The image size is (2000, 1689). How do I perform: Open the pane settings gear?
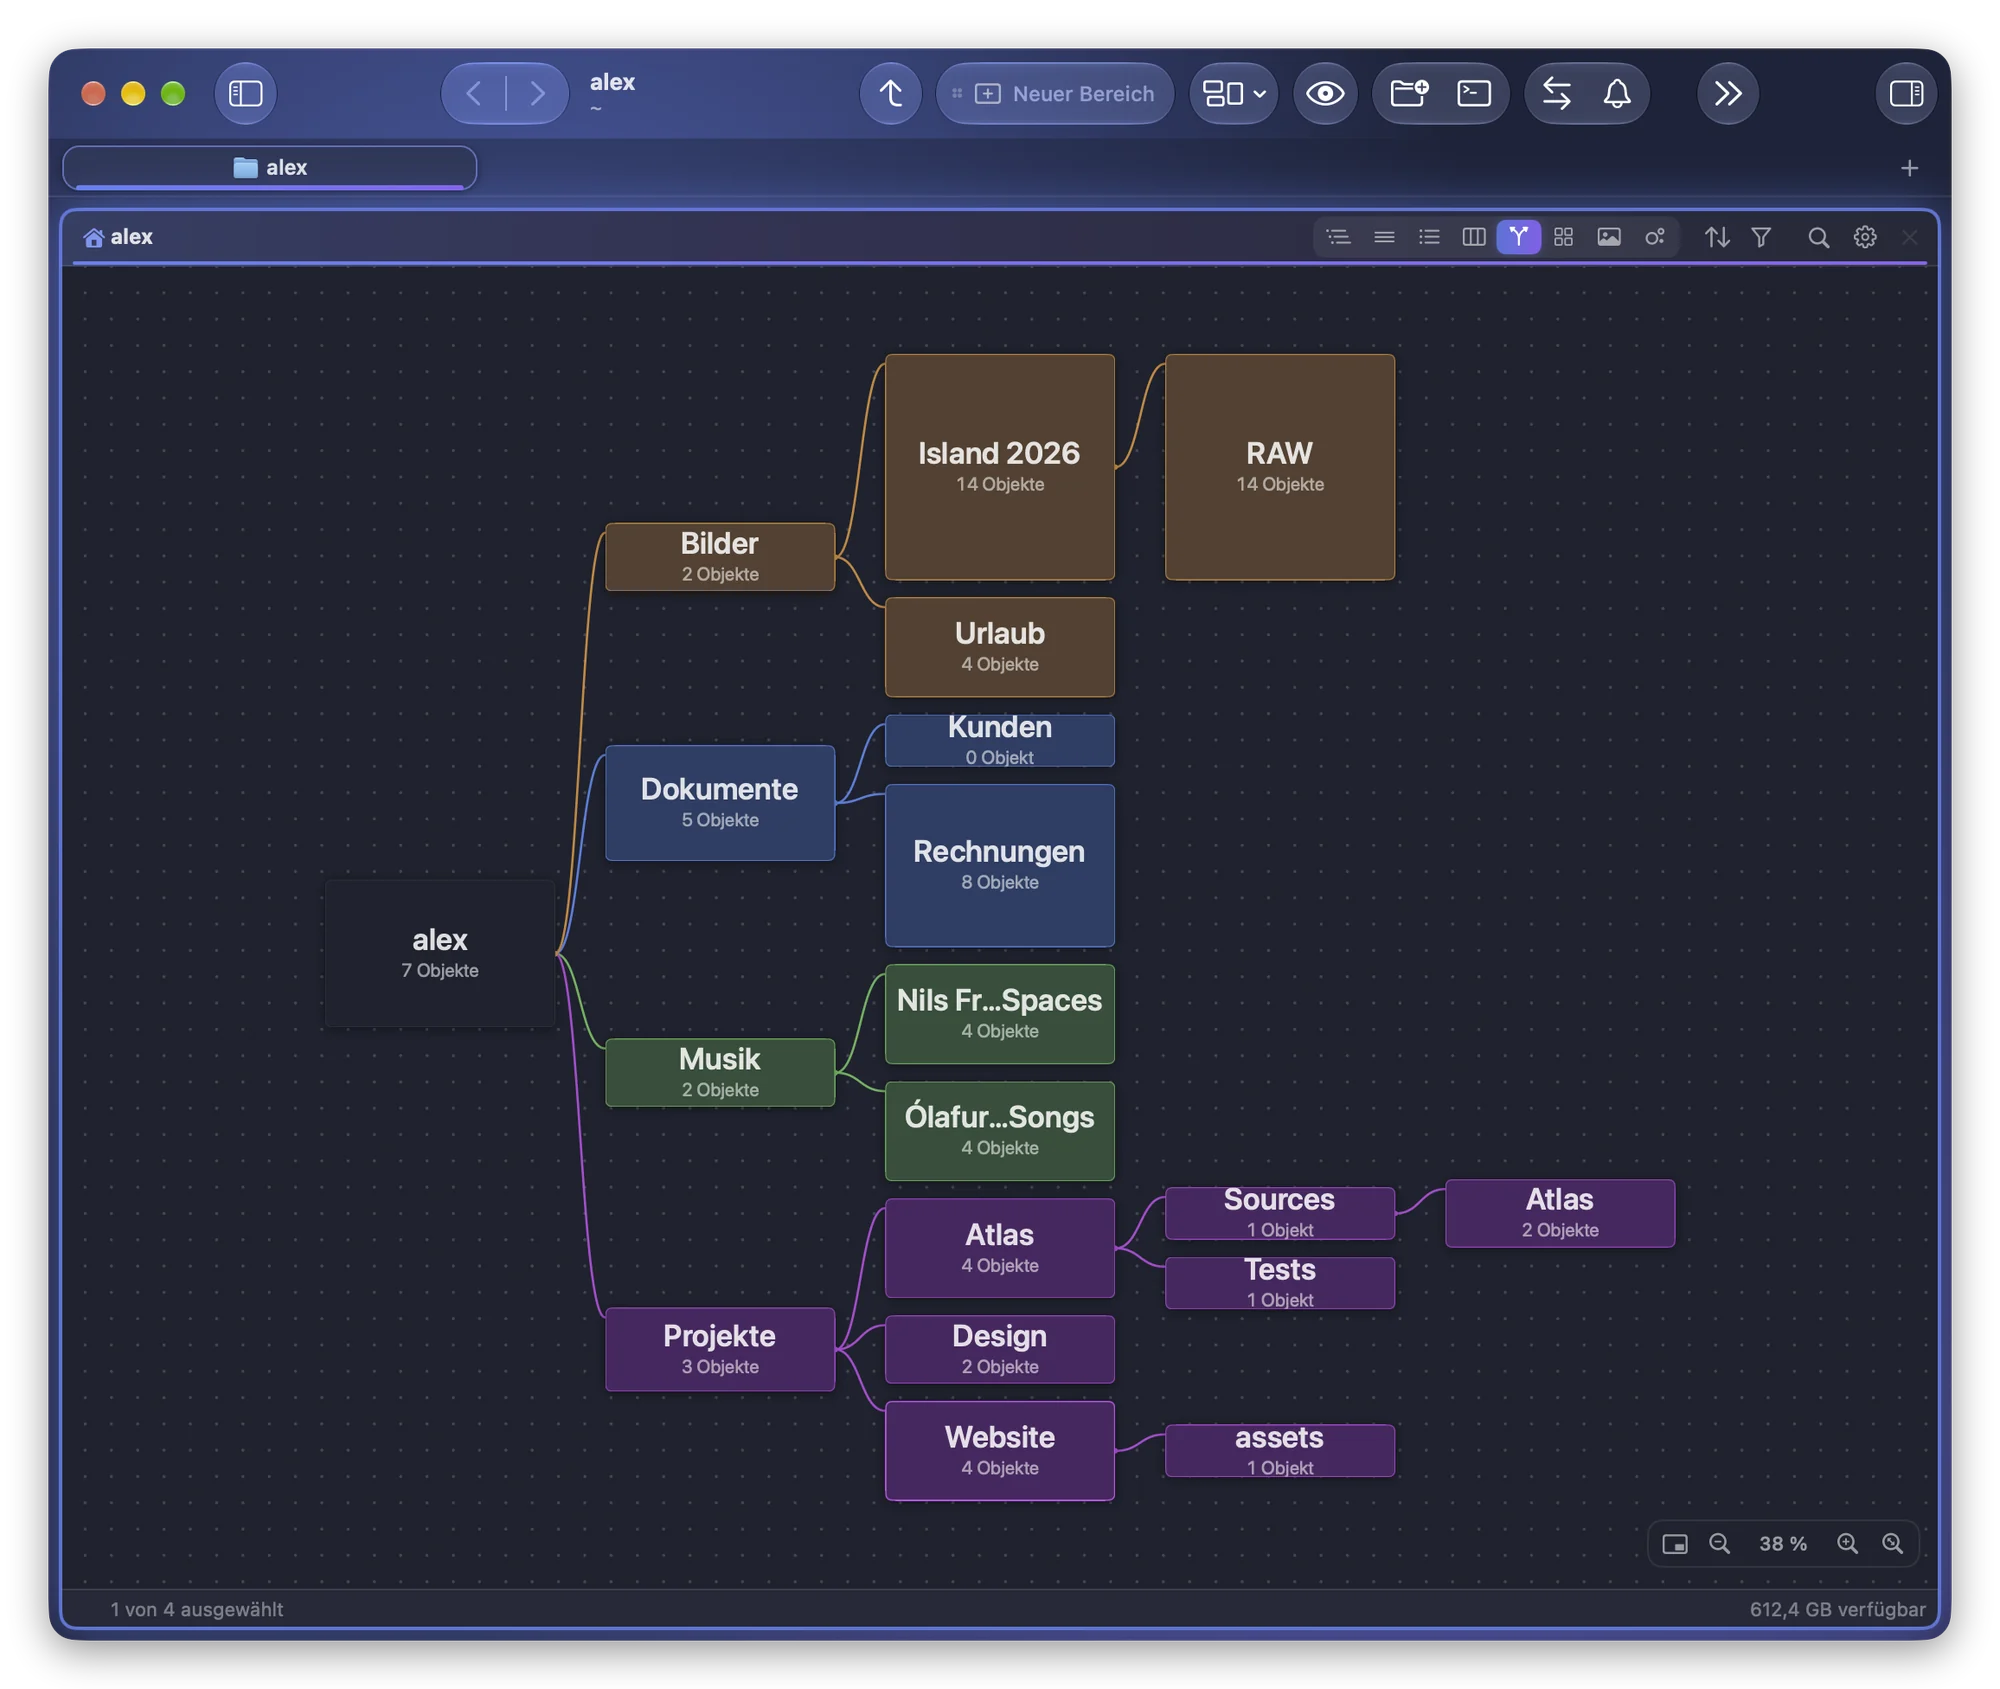point(1864,237)
